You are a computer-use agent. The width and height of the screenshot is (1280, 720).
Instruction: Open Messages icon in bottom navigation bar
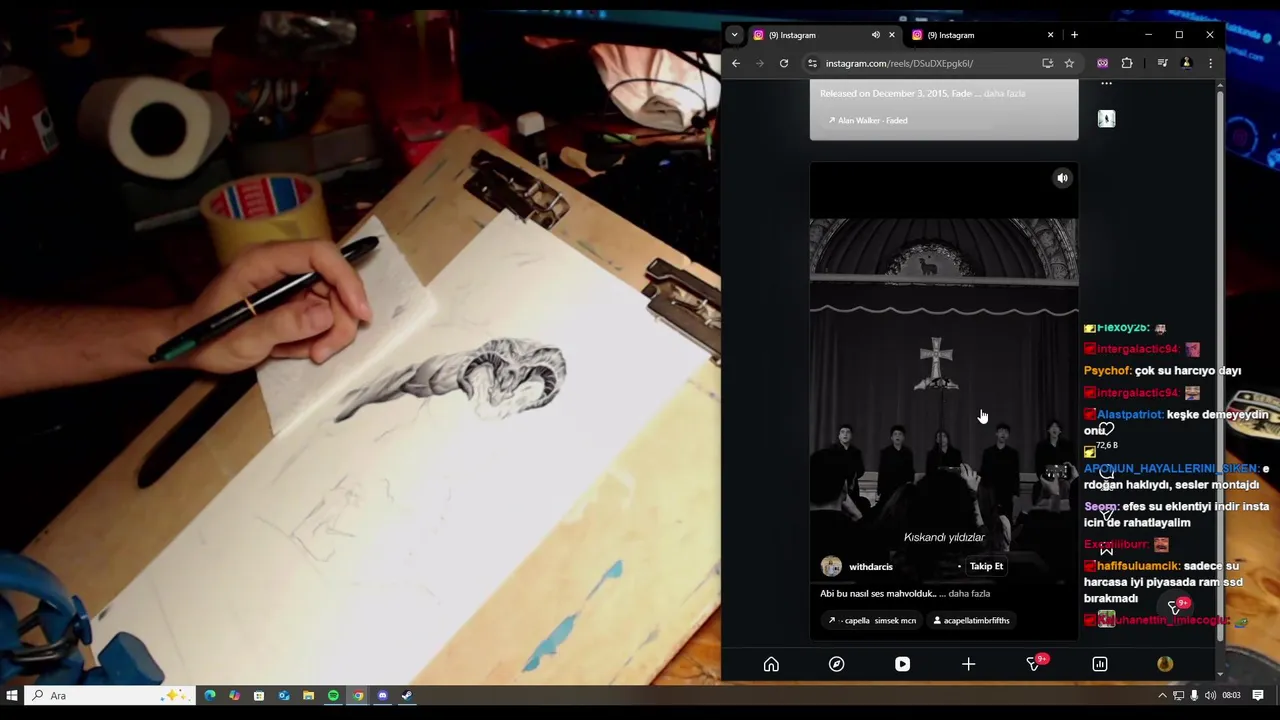pyautogui.click(x=1034, y=664)
